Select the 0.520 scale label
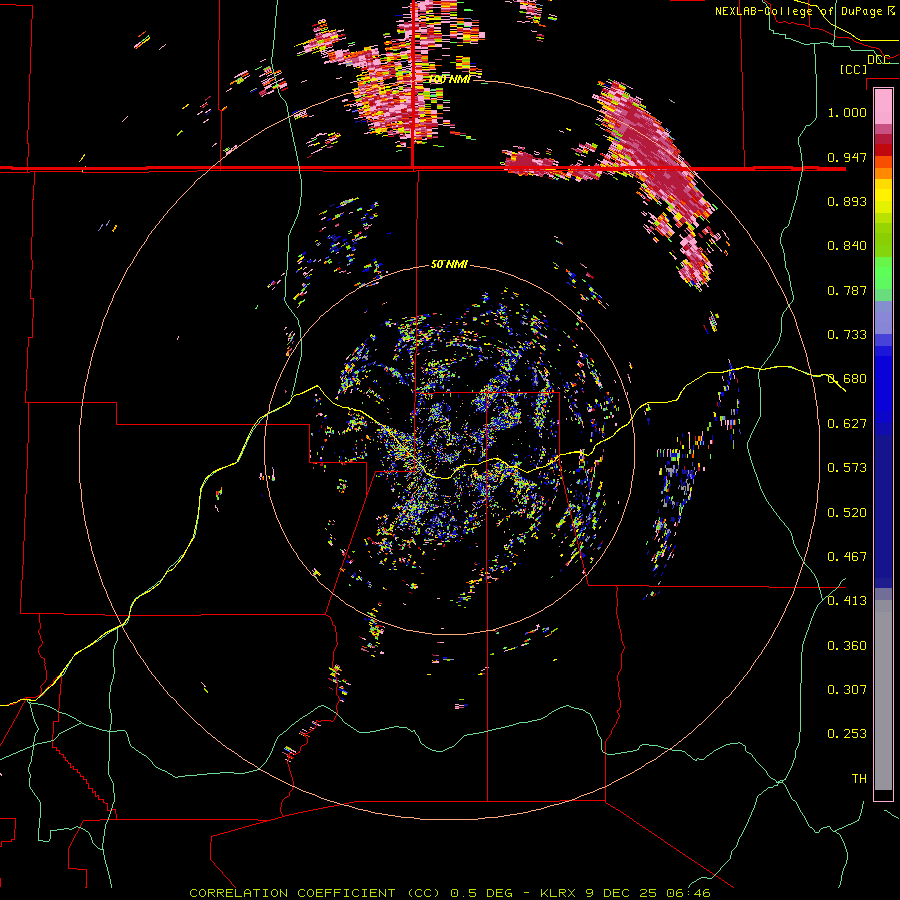The image size is (900, 900). 847,513
